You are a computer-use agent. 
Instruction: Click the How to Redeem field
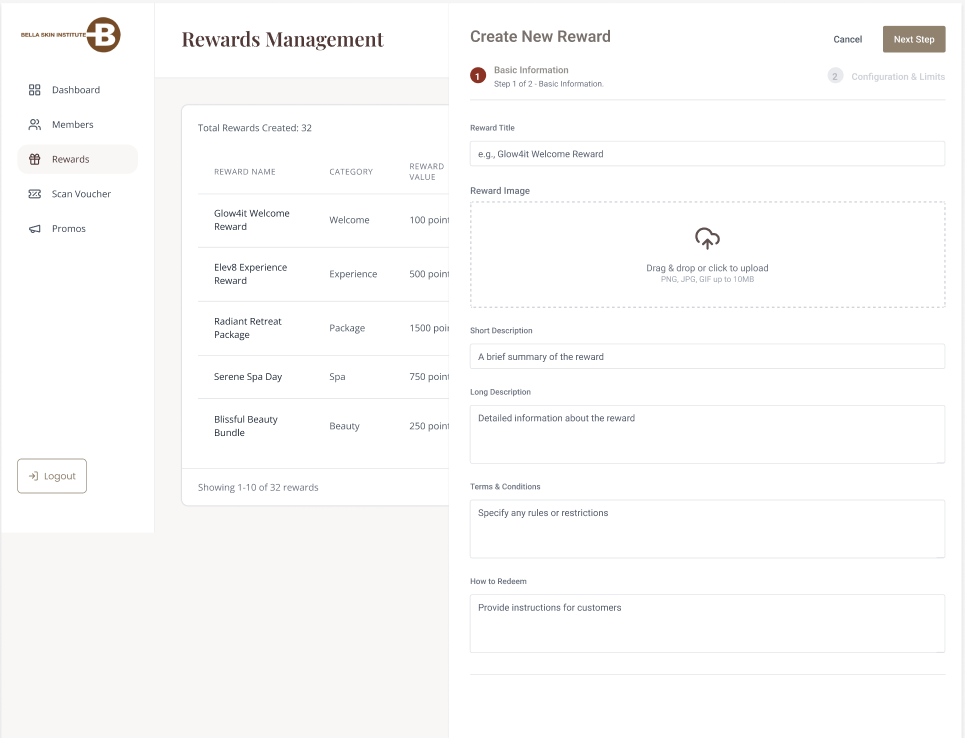707,623
